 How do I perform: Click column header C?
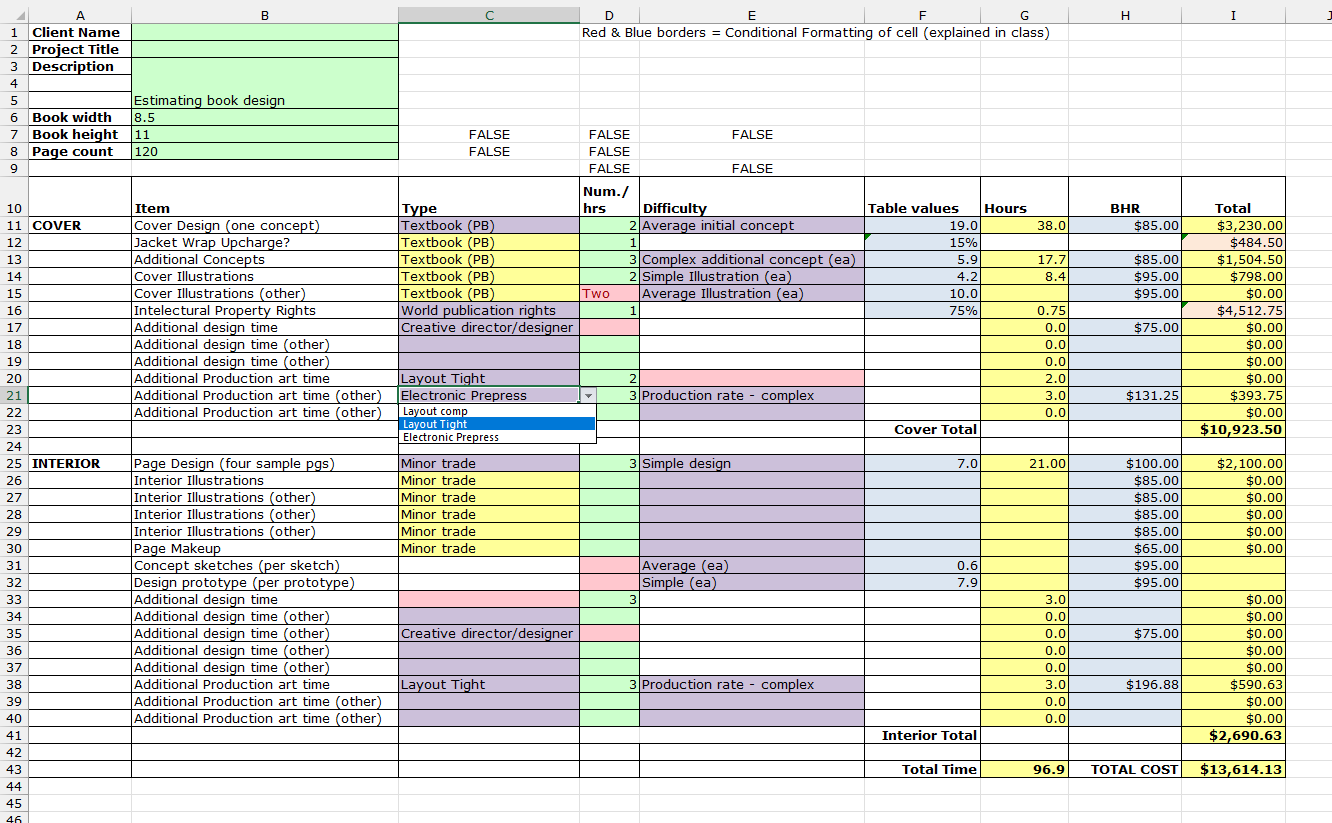click(x=489, y=14)
